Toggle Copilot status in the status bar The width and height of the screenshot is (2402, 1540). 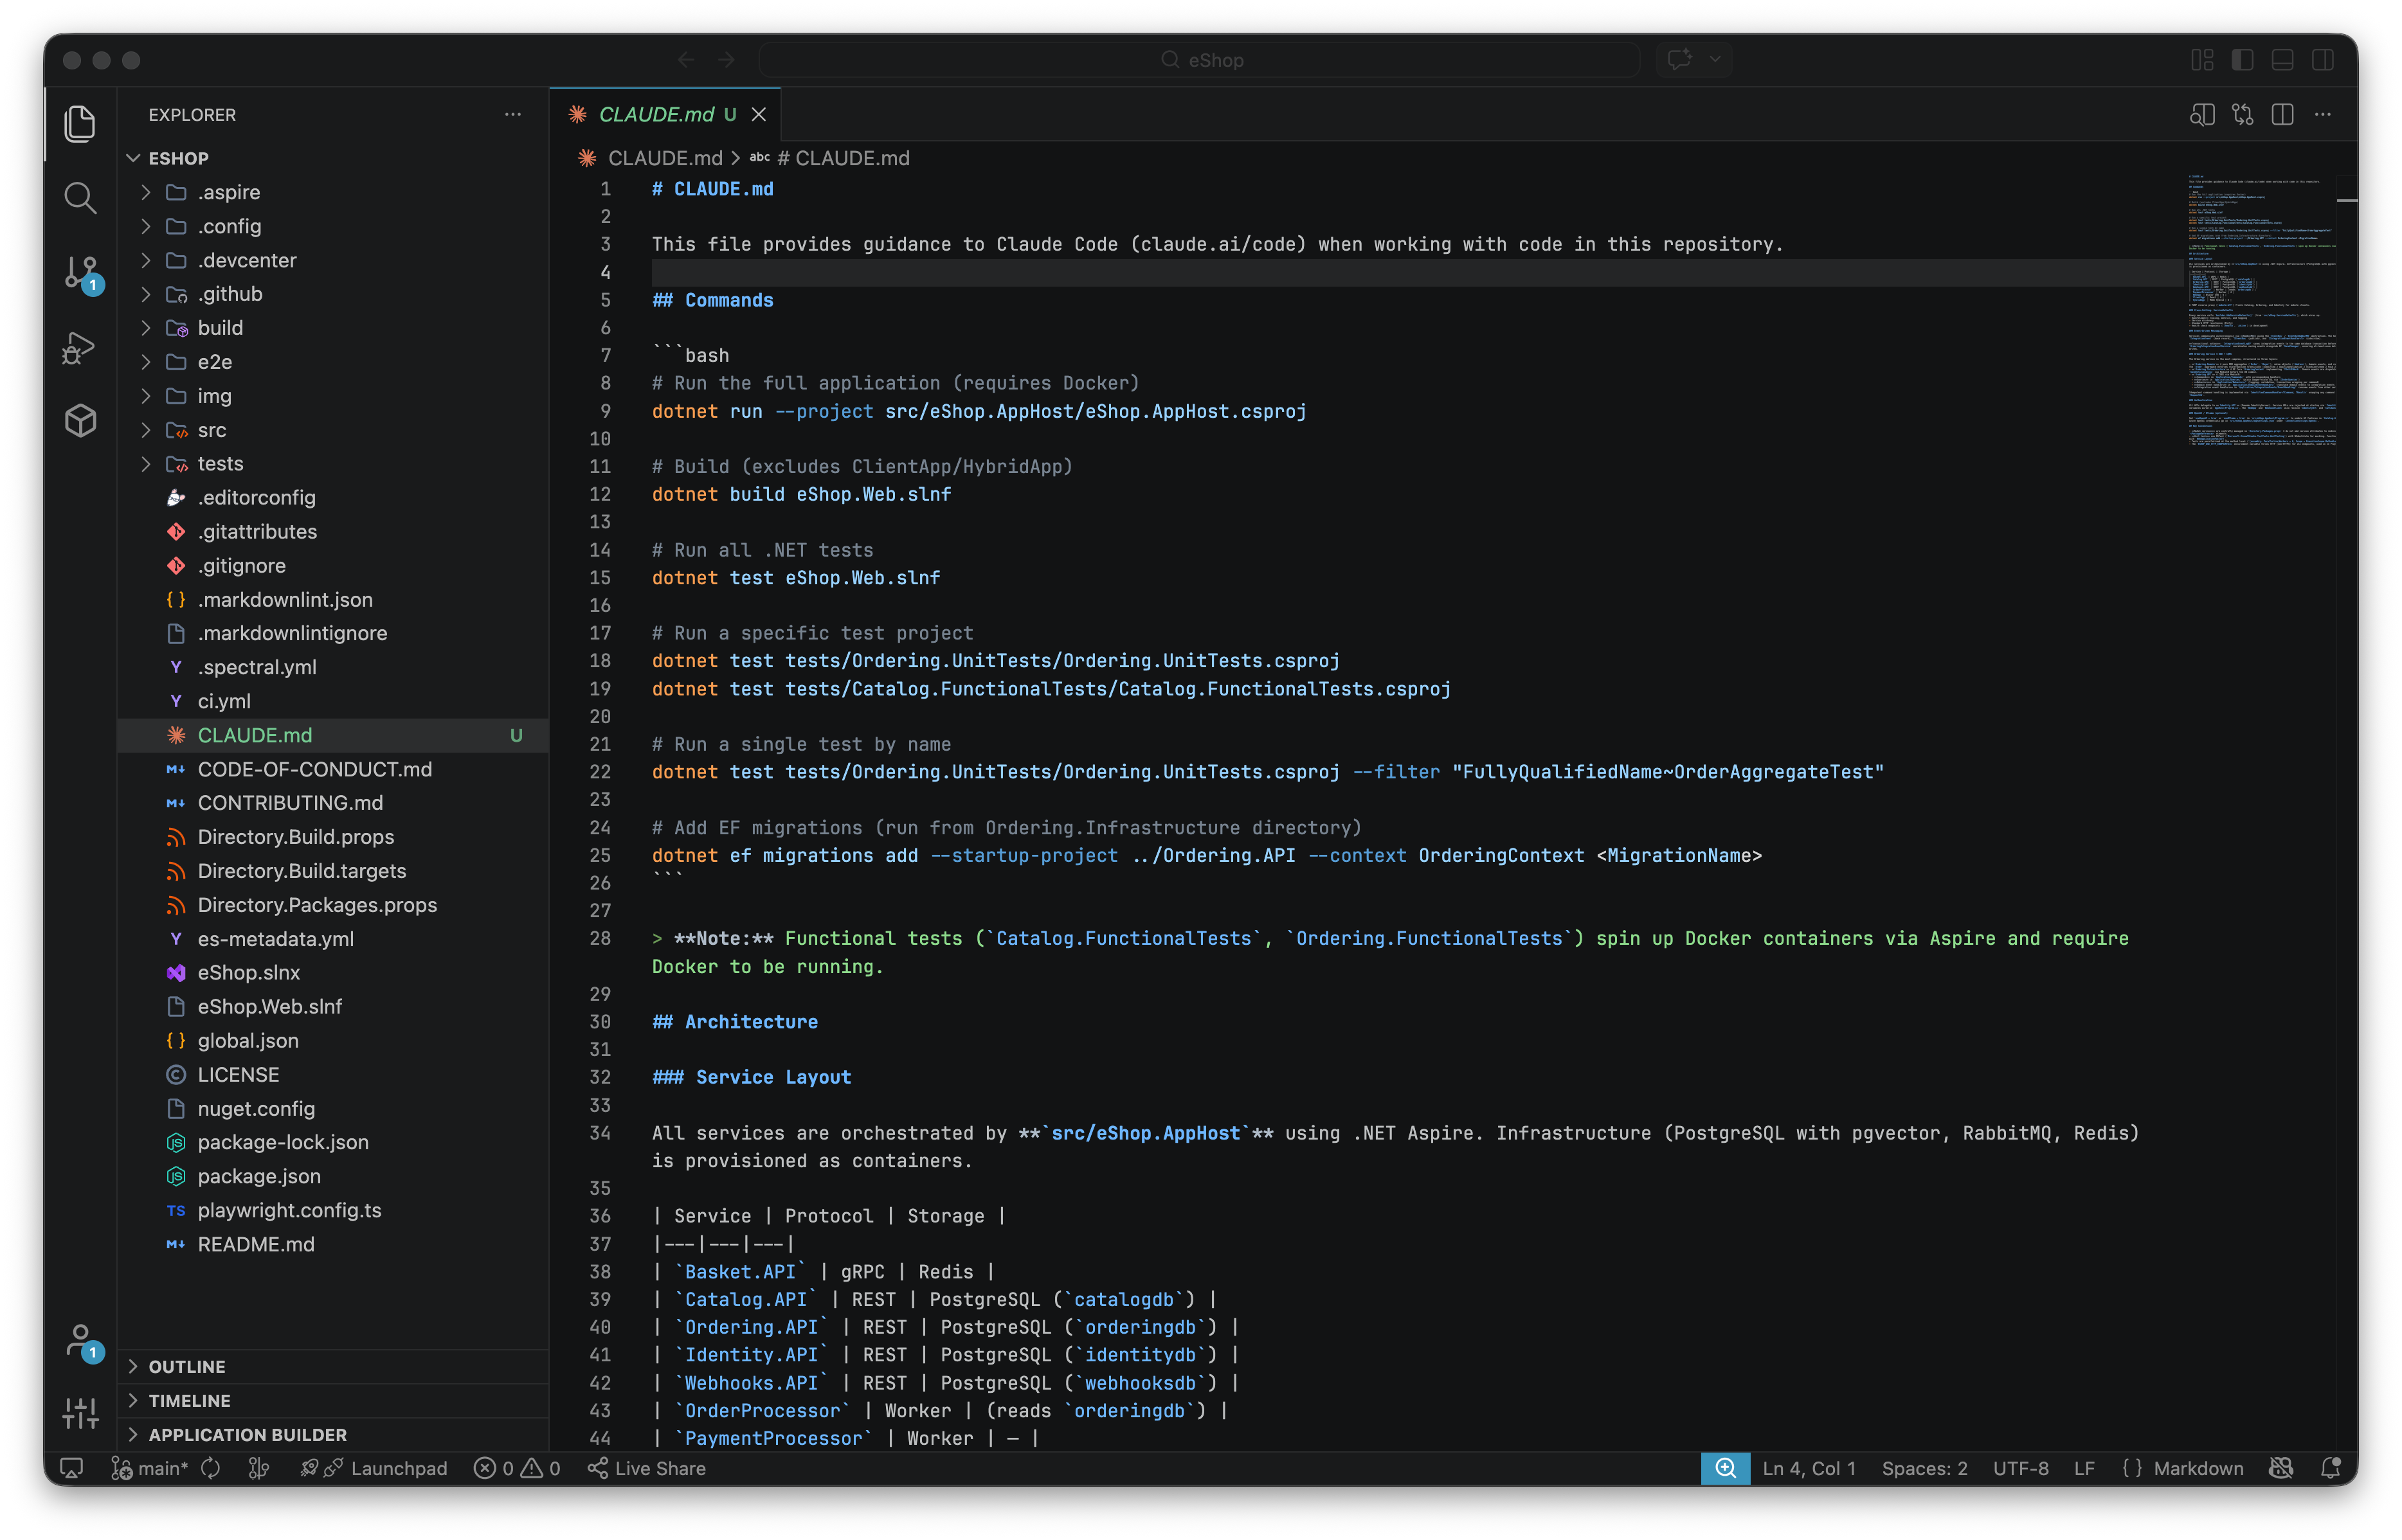click(2283, 1468)
